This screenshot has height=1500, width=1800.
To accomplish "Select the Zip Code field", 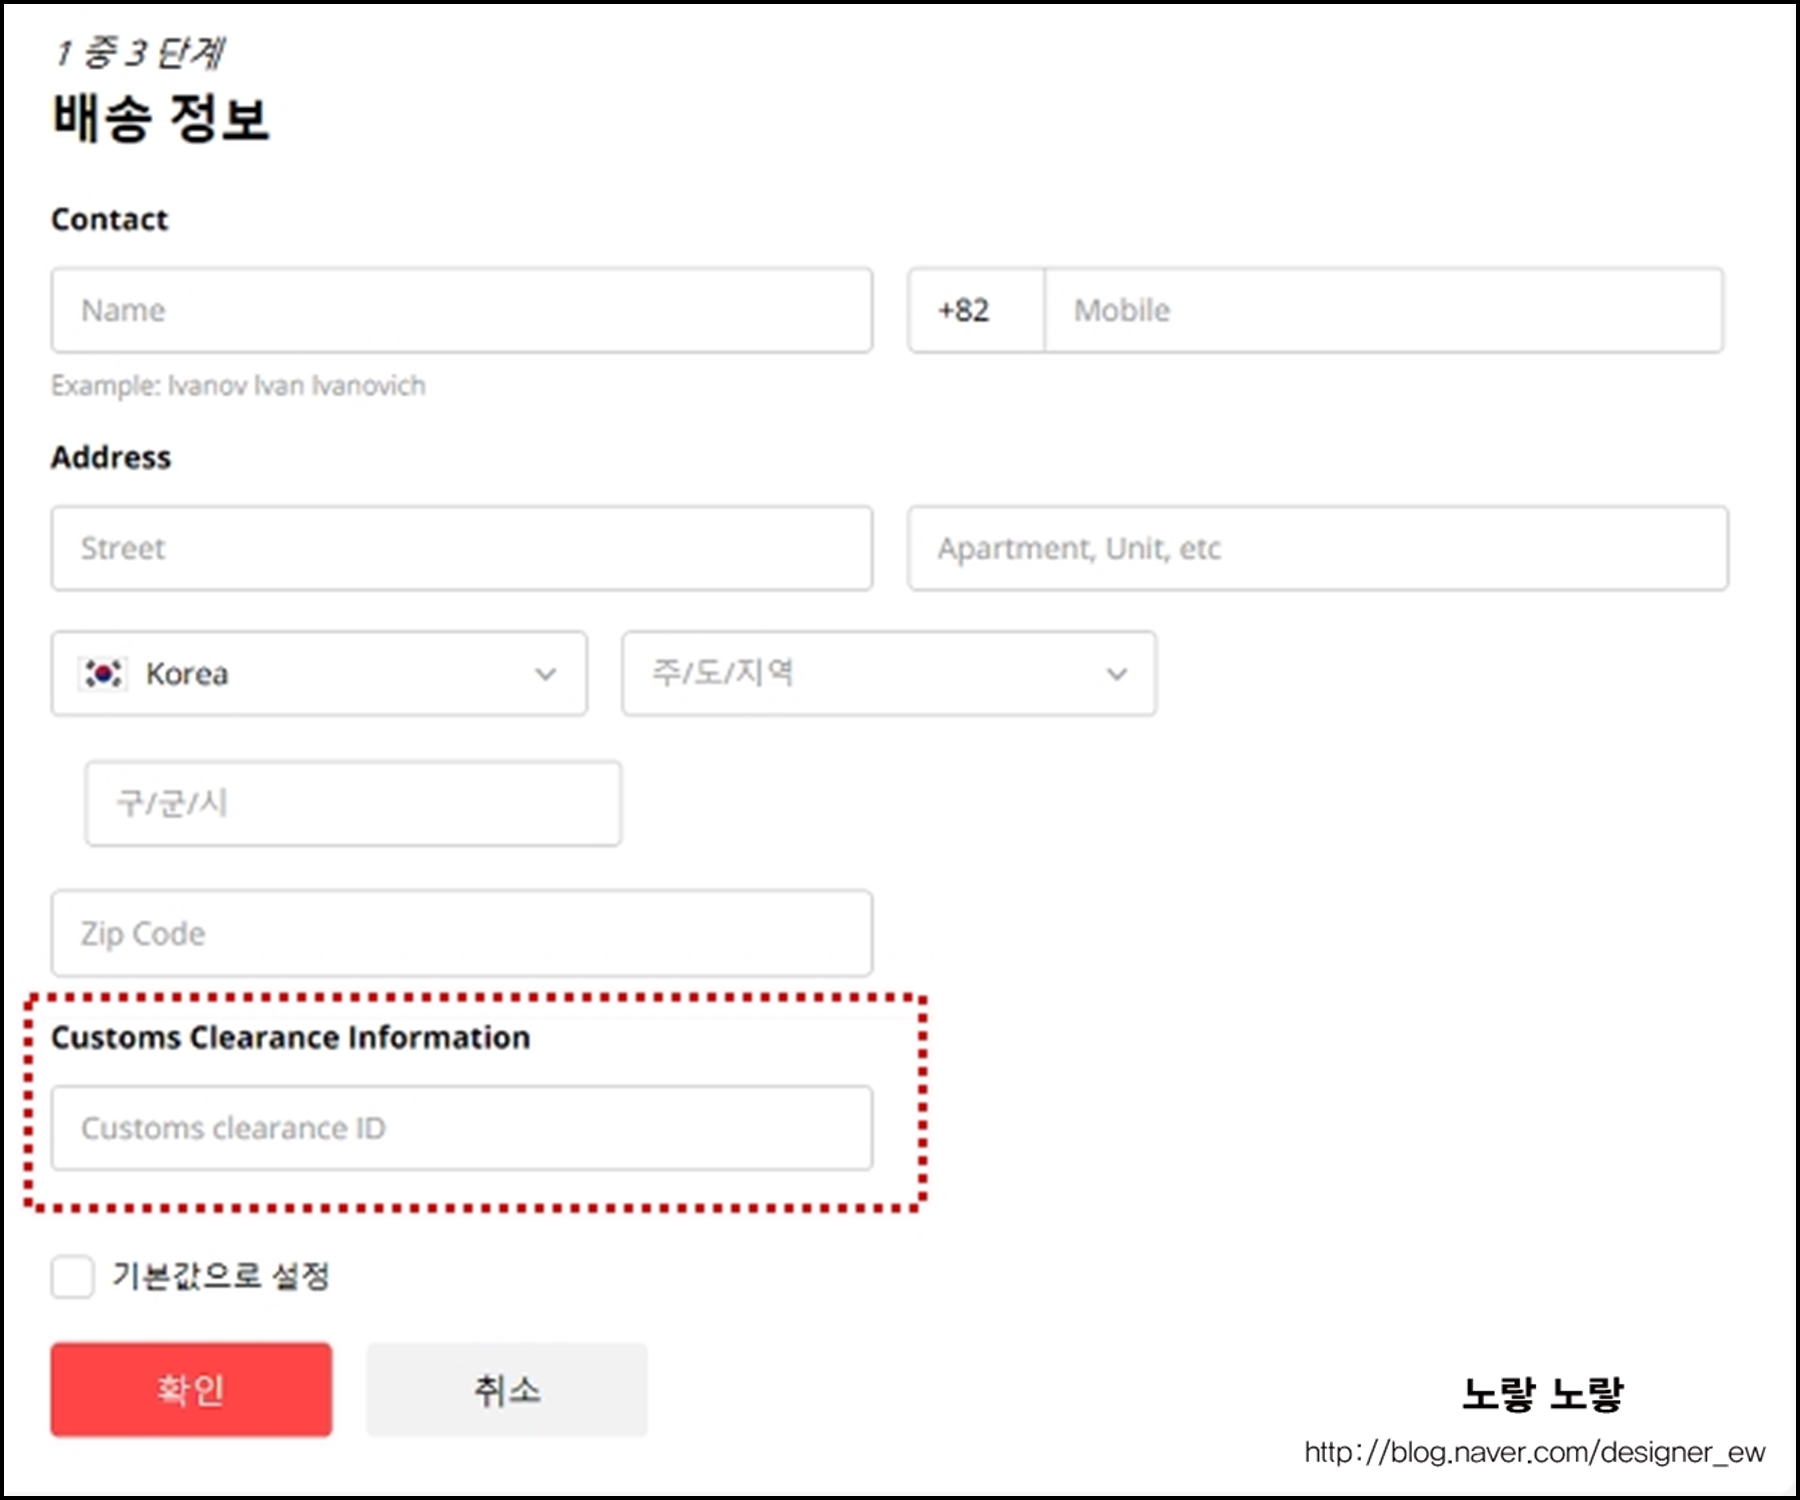I will pos(460,933).
